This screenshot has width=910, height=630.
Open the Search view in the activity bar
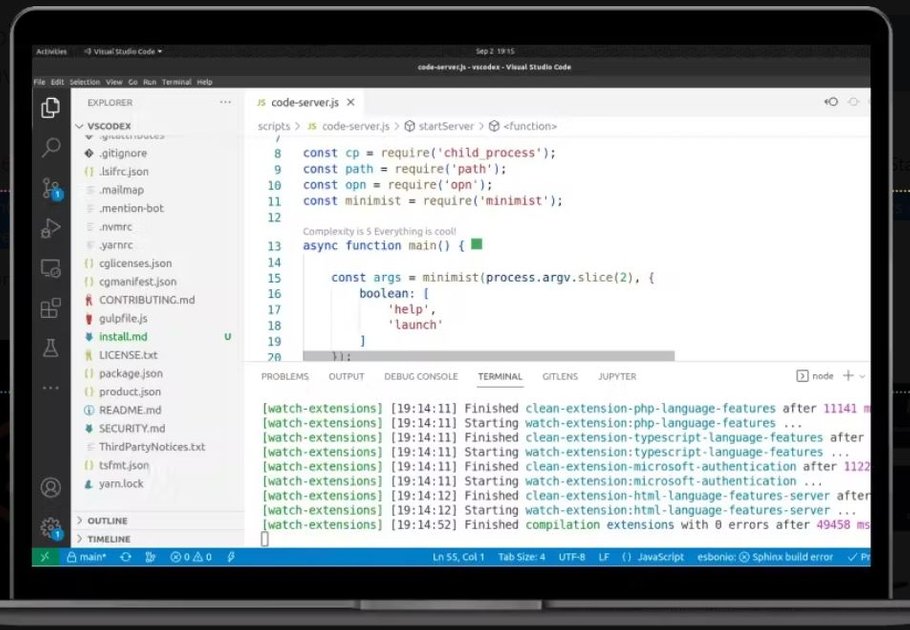(51, 147)
